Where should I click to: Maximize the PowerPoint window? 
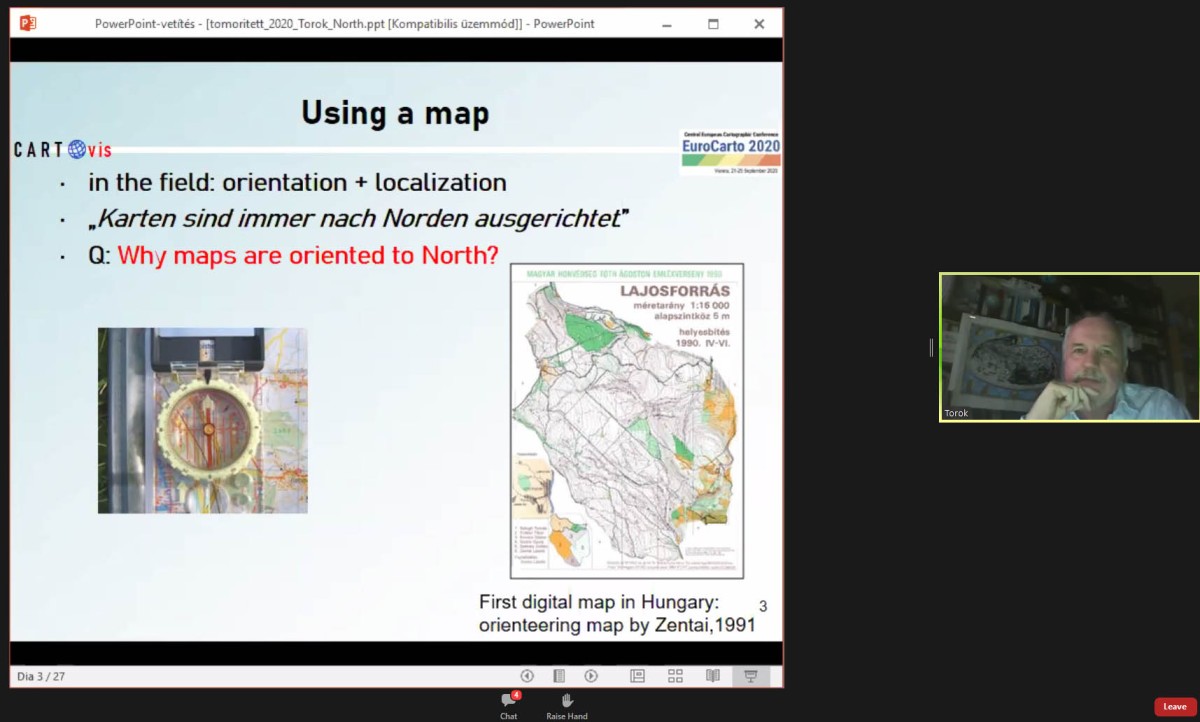(713, 24)
